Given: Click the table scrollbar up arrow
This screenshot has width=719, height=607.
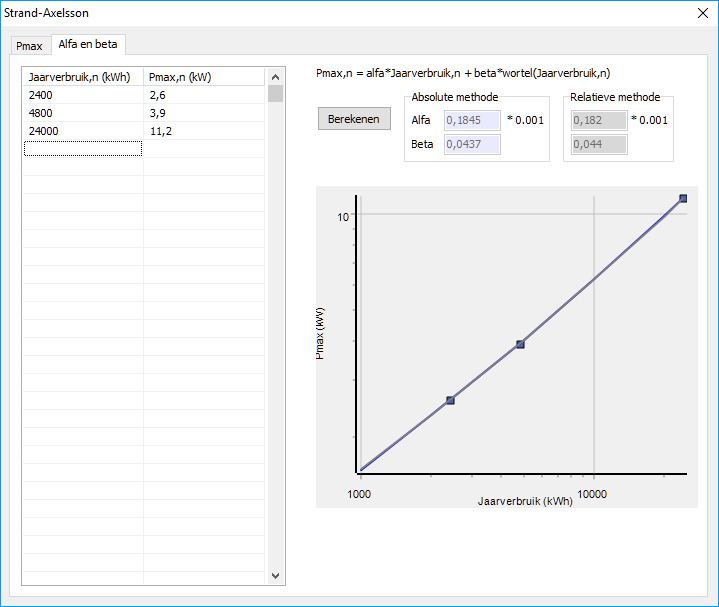Looking at the screenshot, I should point(276,77).
